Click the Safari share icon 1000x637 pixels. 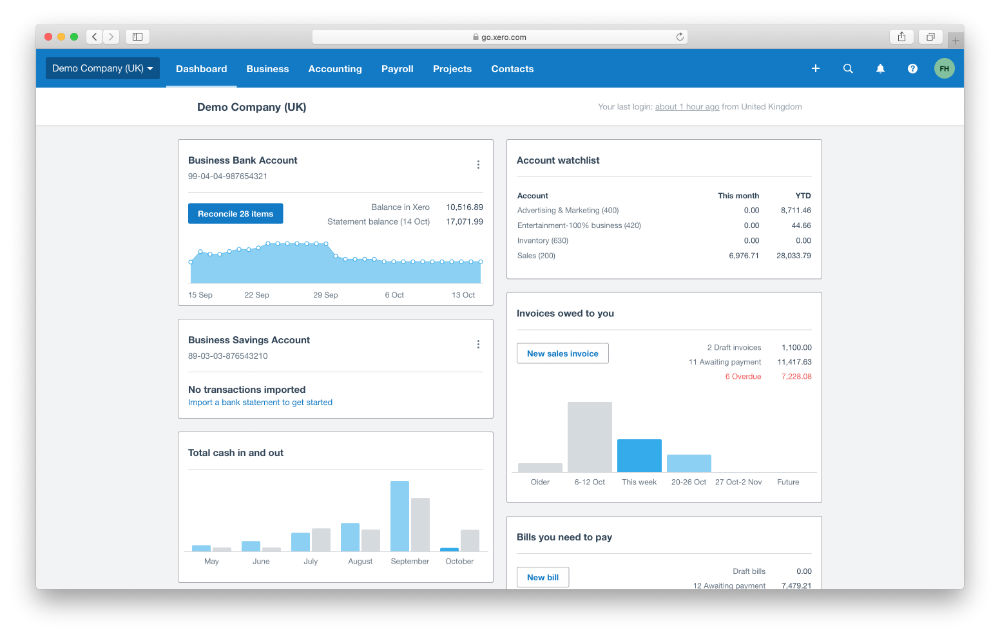901,37
